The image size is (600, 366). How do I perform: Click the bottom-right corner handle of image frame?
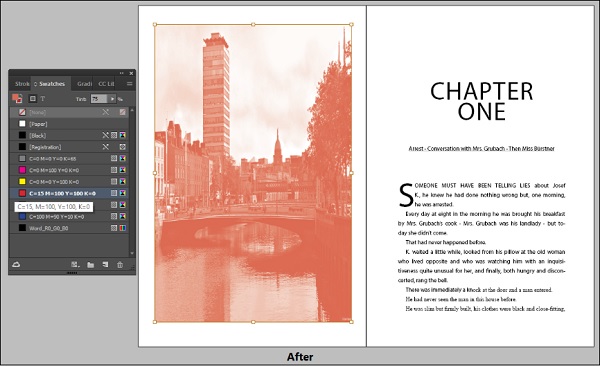pyautogui.click(x=352, y=322)
